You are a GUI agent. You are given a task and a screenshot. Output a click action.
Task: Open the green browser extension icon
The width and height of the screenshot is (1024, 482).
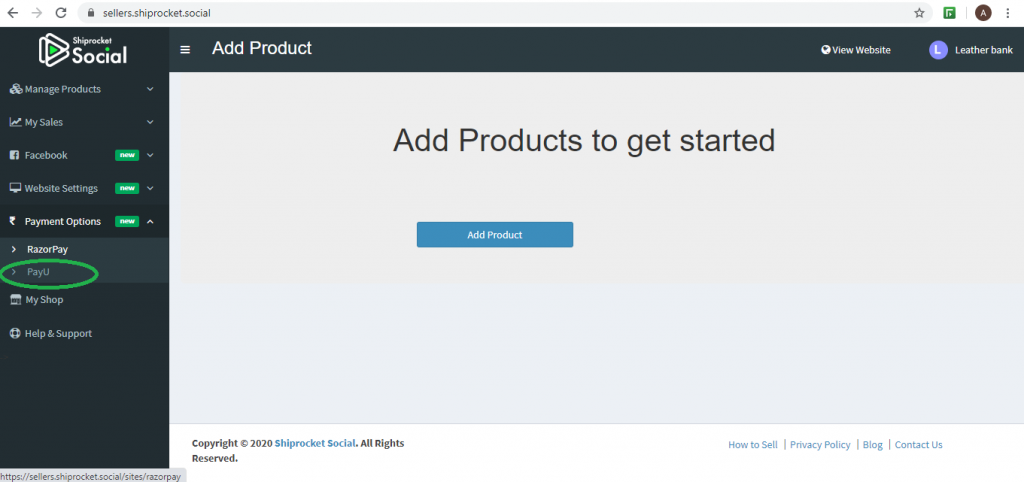pos(950,12)
